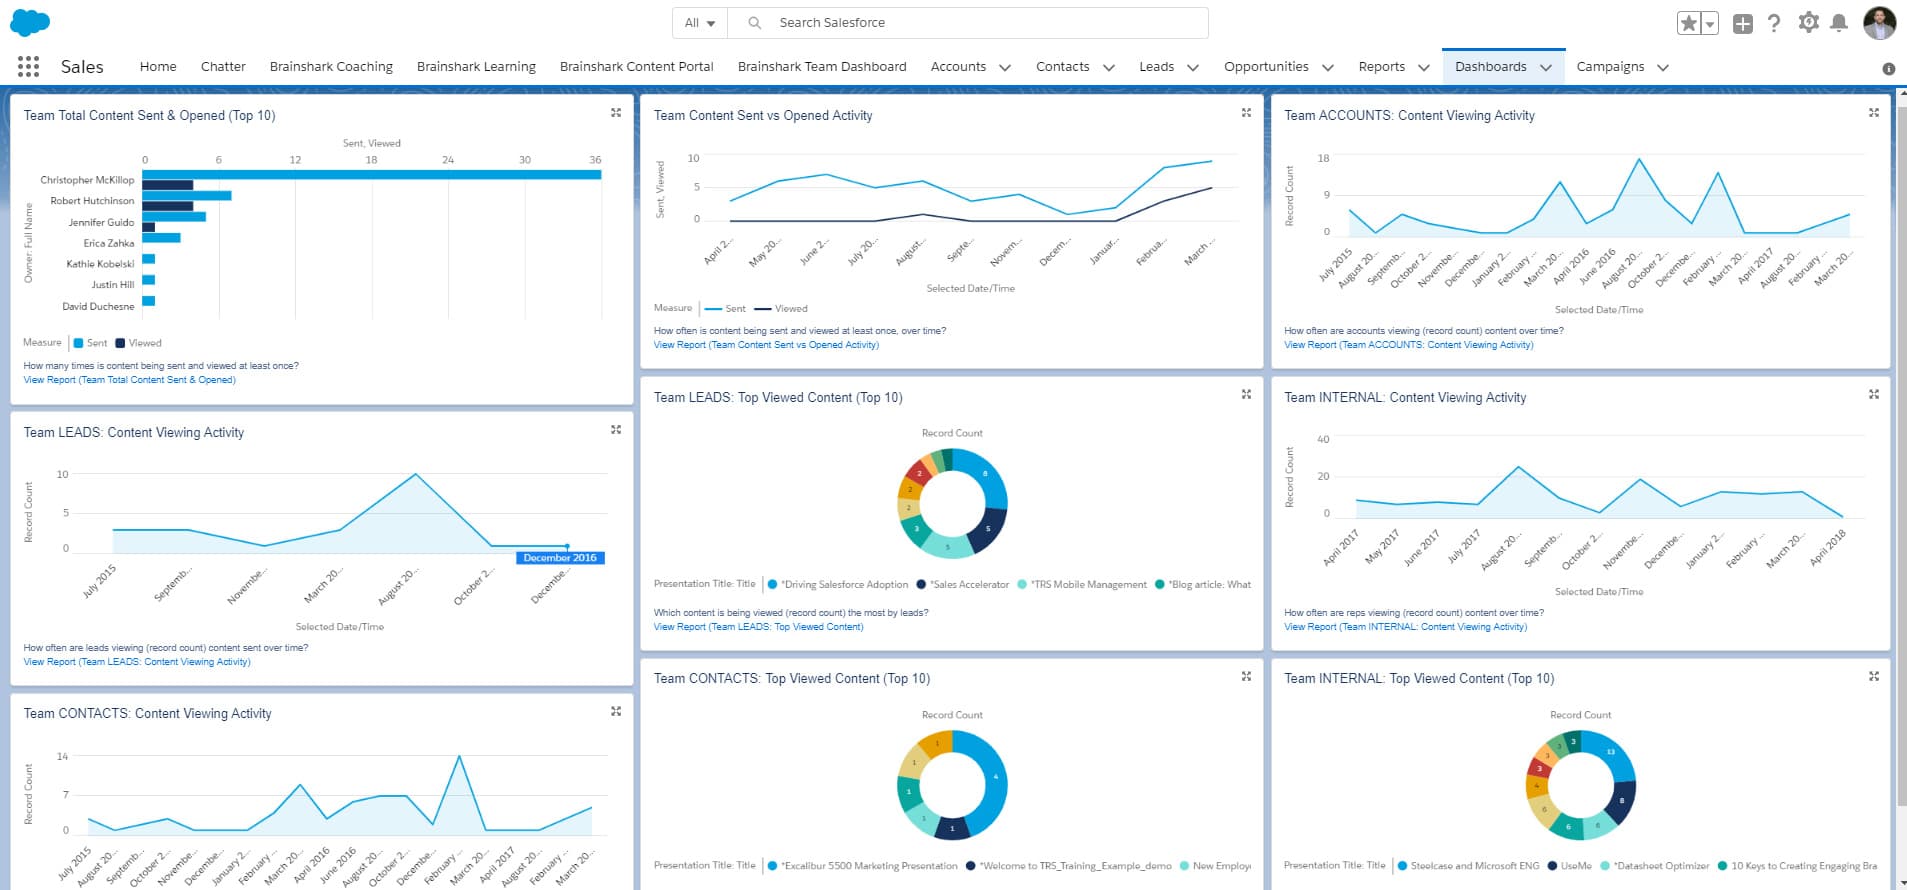The width and height of the screenshot is (1907, 890).
Task: Open View Report Team Total Content Sent & Opened
Action: click(129, 380)
